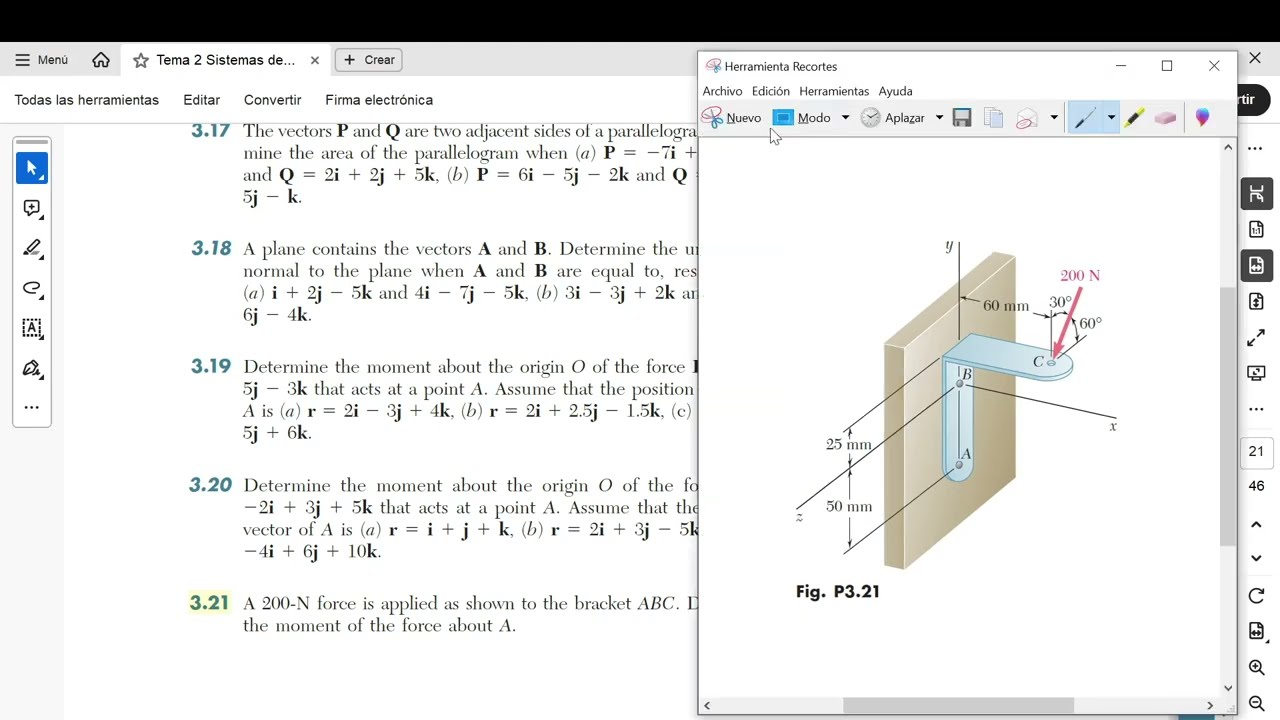The image size is (1280, 720).
Task: Select the add text box tool
Action: (32, 328)
